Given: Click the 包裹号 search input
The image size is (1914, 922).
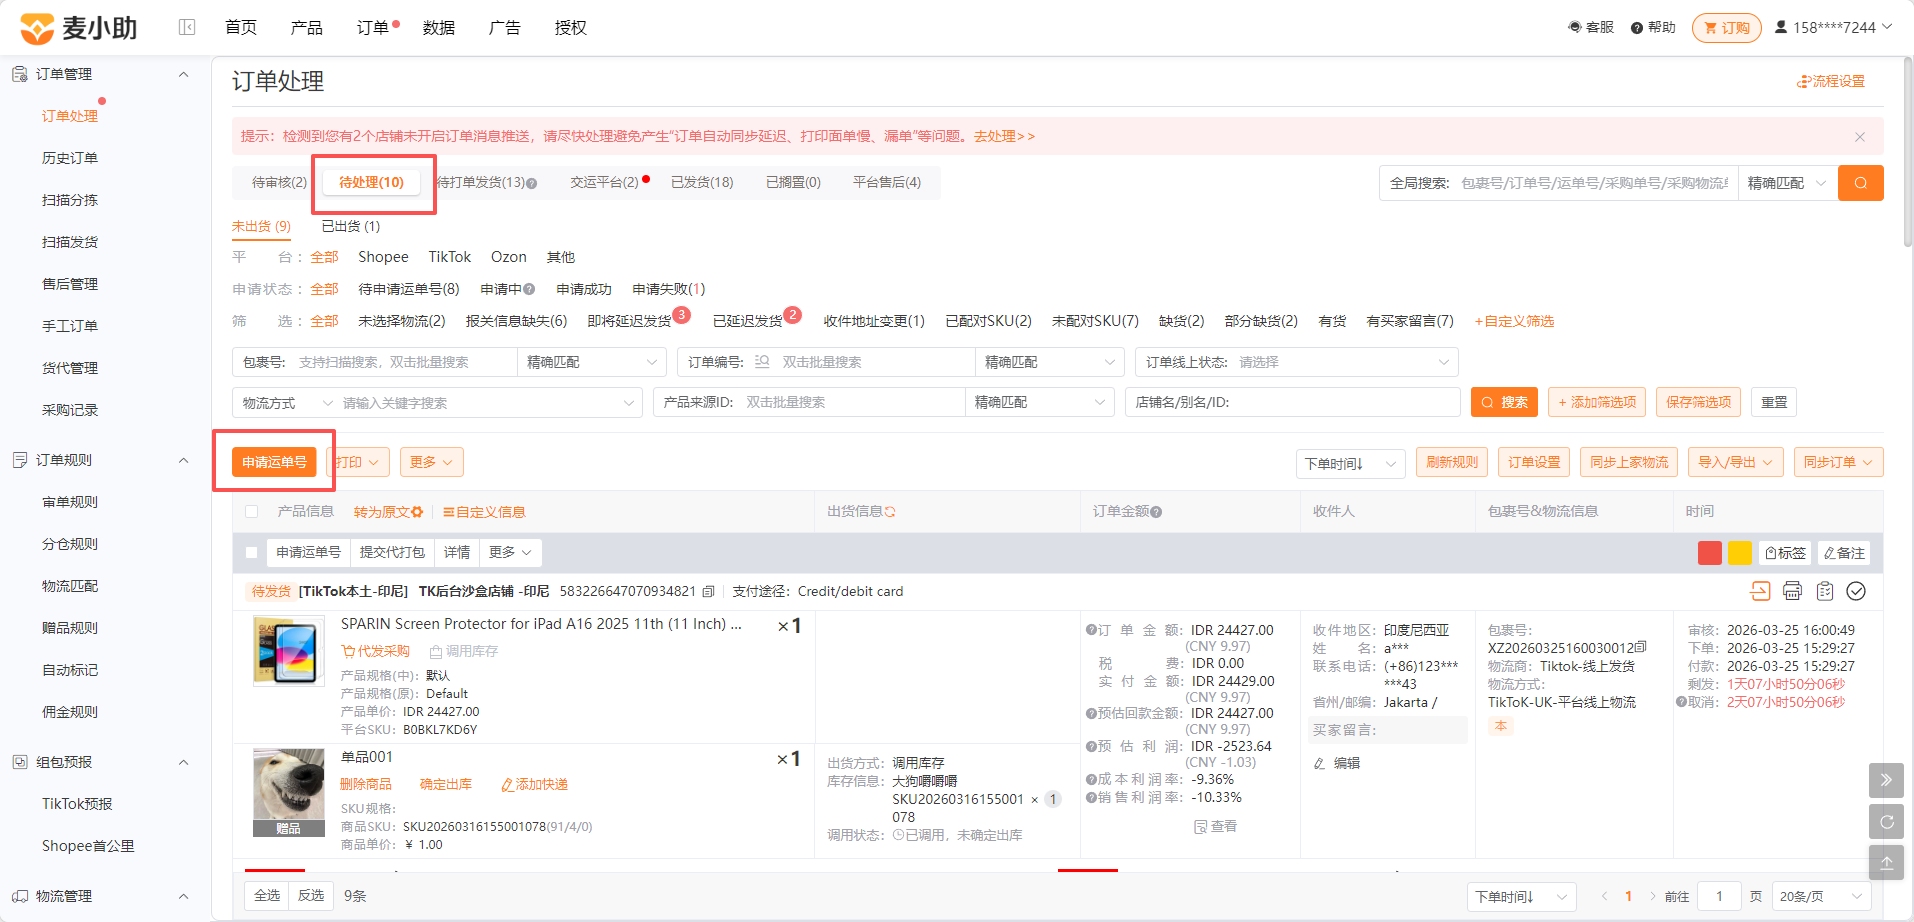Looking at the screenshot, I should [x=405, y=362].
